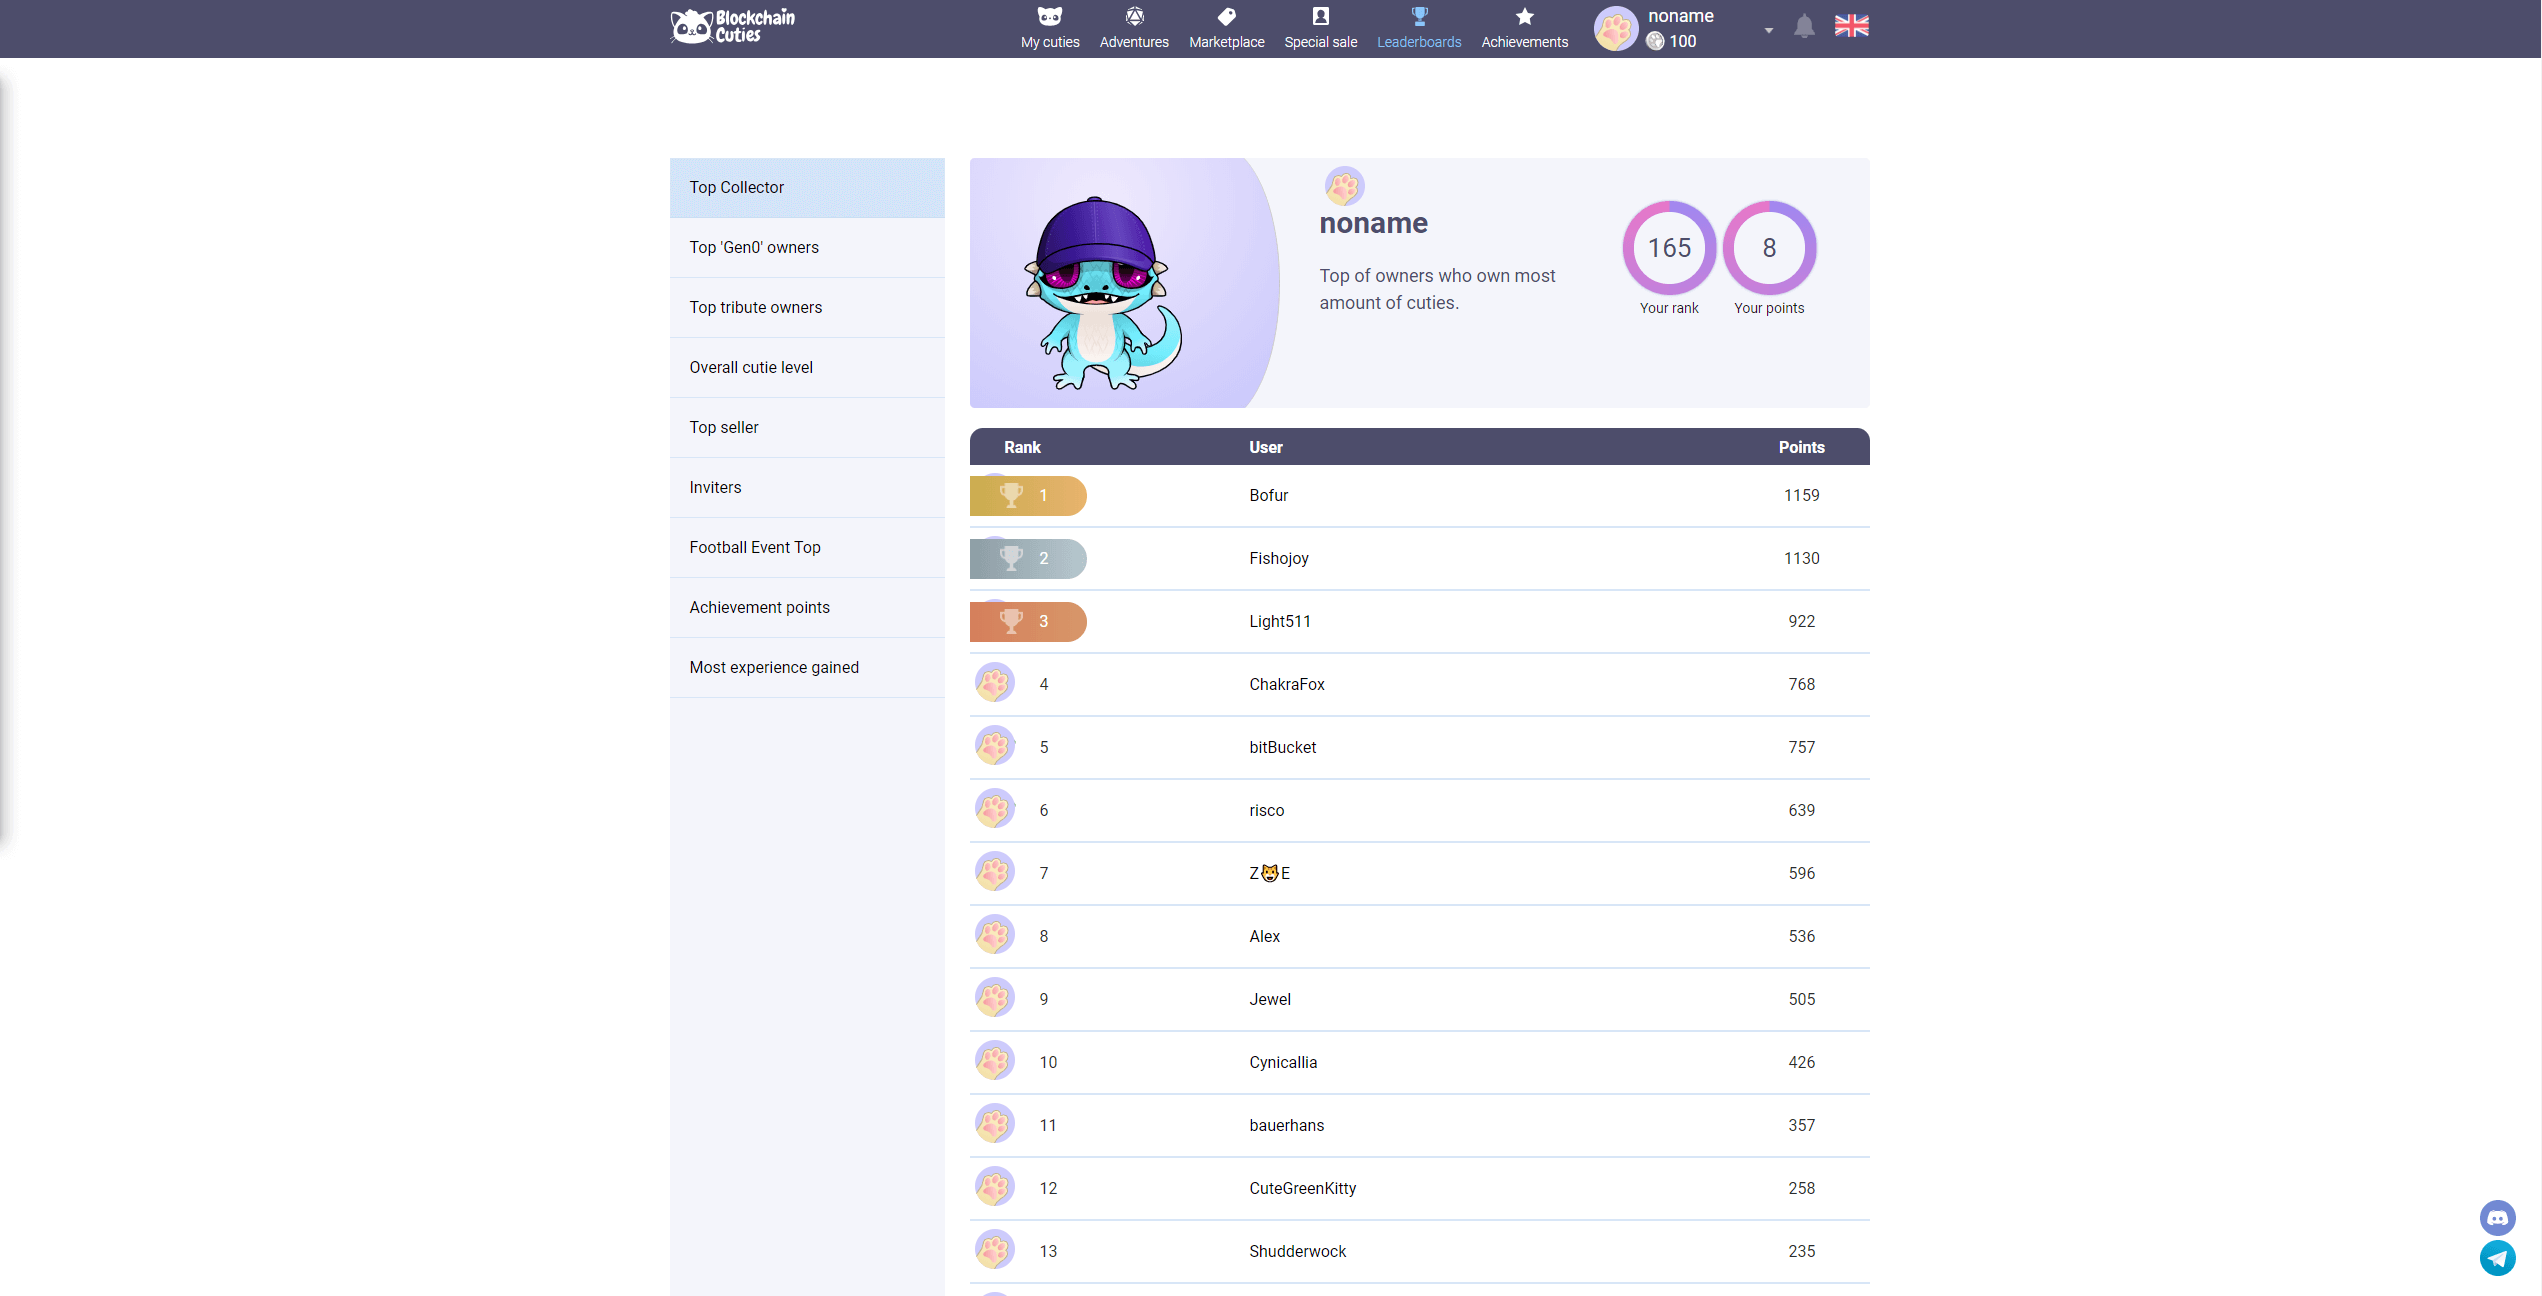Click the blue cutie lizard image
Image resolution: width=2542 pixels, height=1296 pixels.
1101,292
